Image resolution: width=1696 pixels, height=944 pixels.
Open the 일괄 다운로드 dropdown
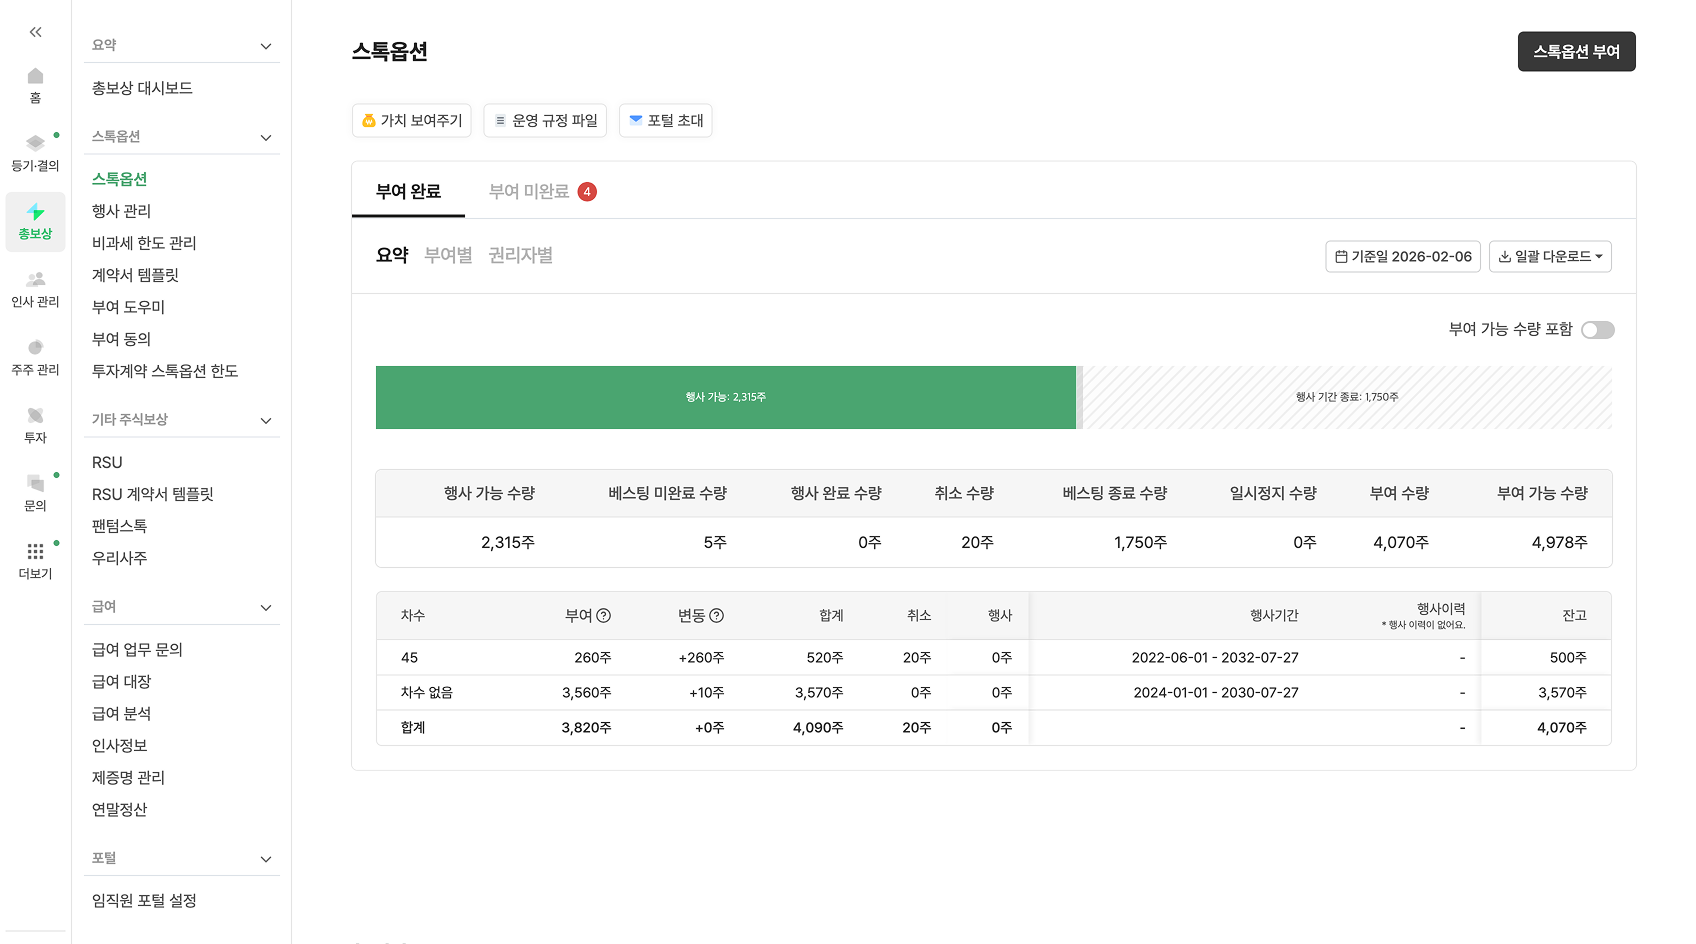pos(1549,257)
